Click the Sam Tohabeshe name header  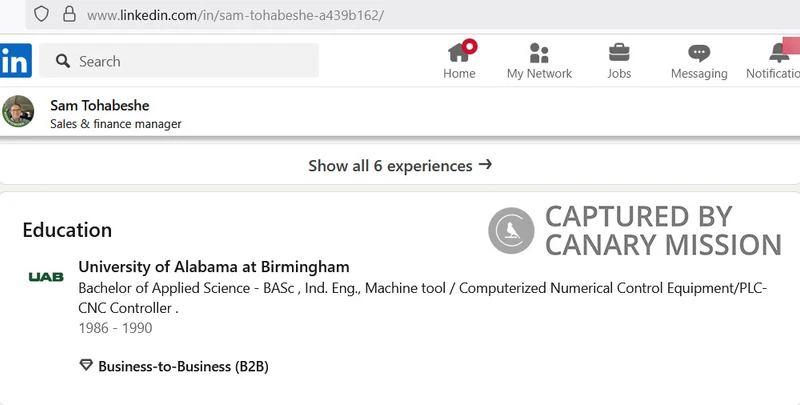(99, 106)
